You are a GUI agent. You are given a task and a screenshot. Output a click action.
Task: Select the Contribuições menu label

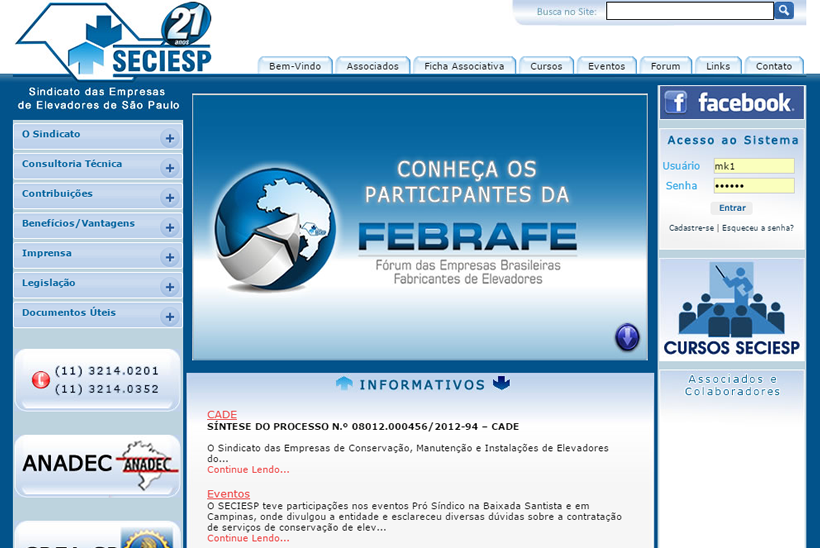click(x=57, y=193)
